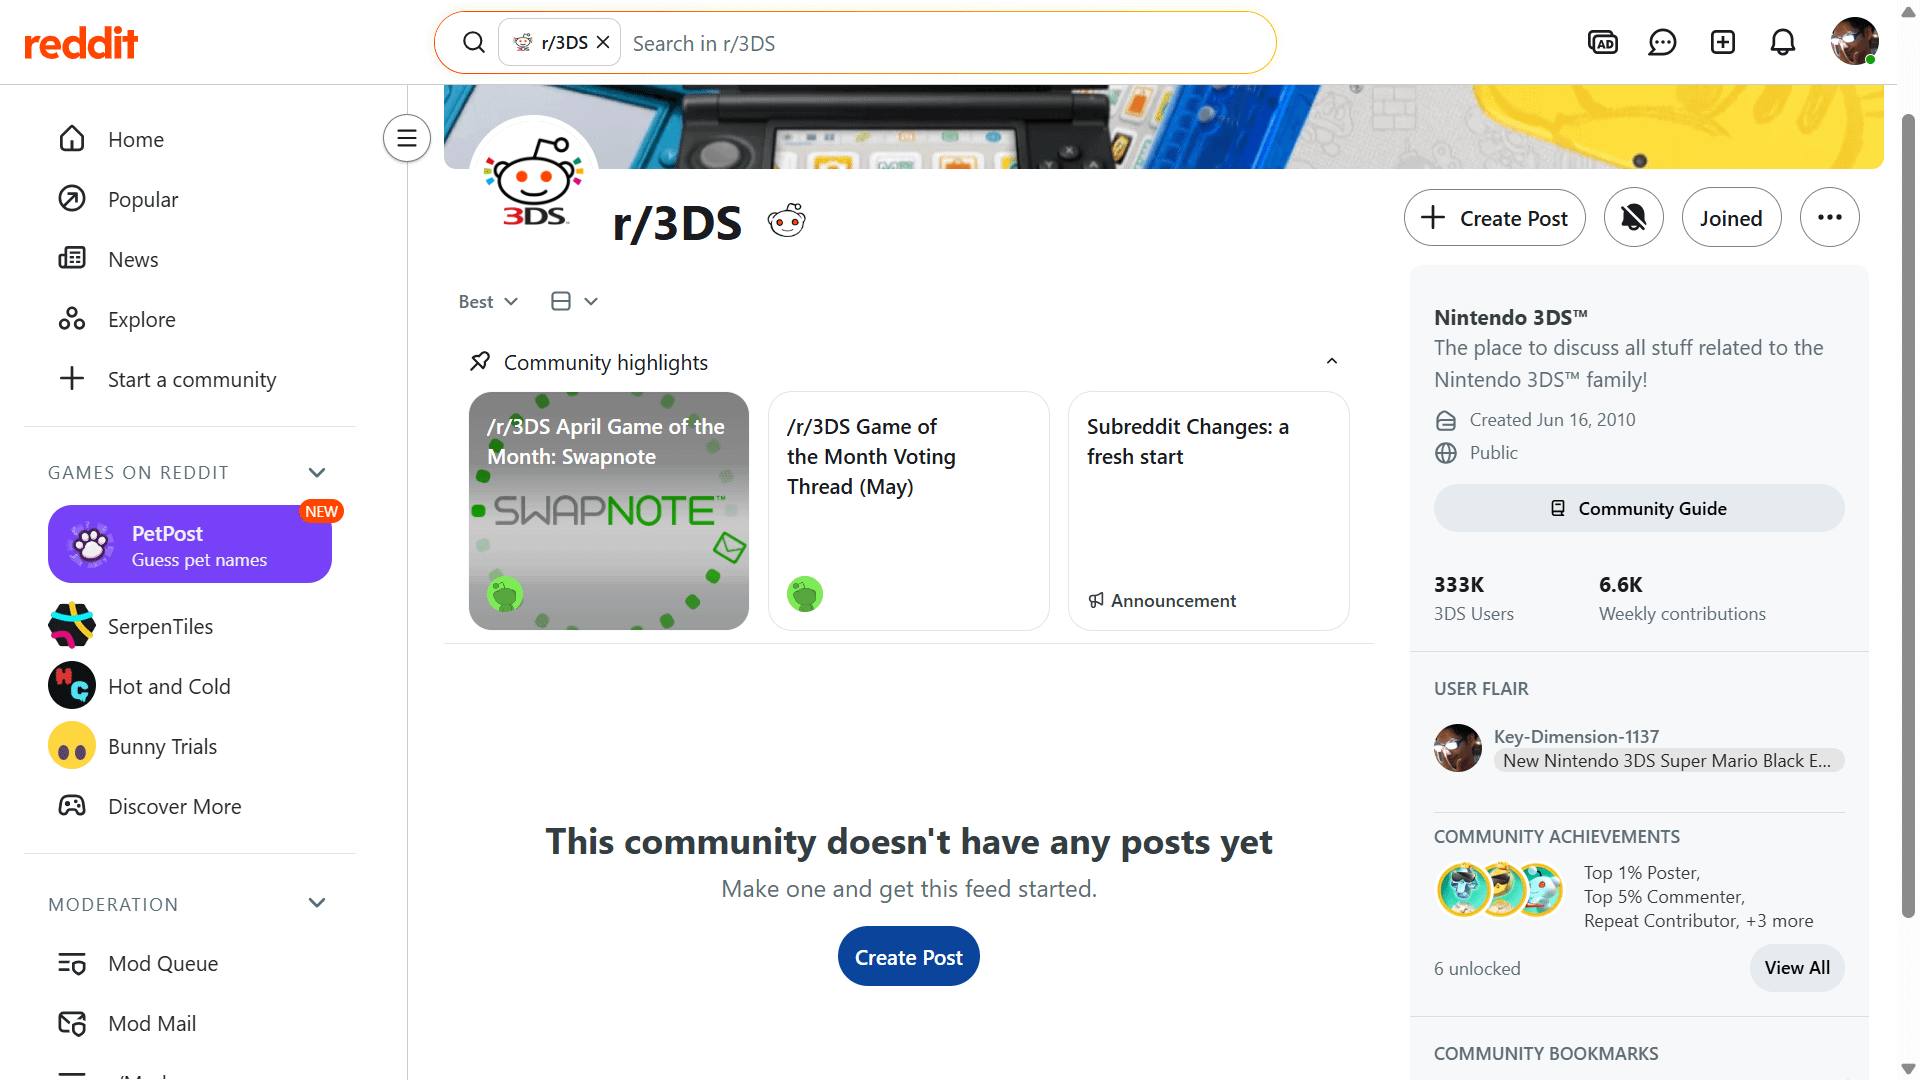This screenshot has height=1080, width=1920.
Task: Click the Reddit advertise AD icon
Action: pos(1603,43)
